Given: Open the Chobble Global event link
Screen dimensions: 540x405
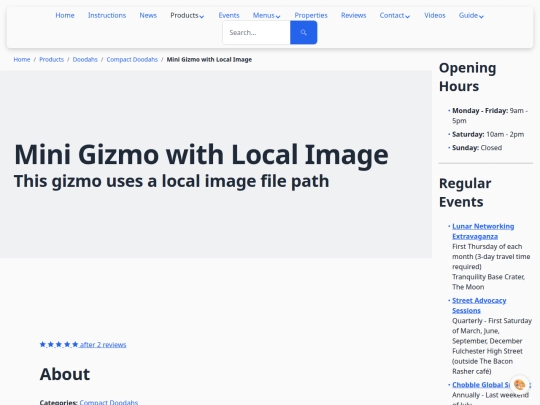Looking at the screenshot, I should [481, 385].
